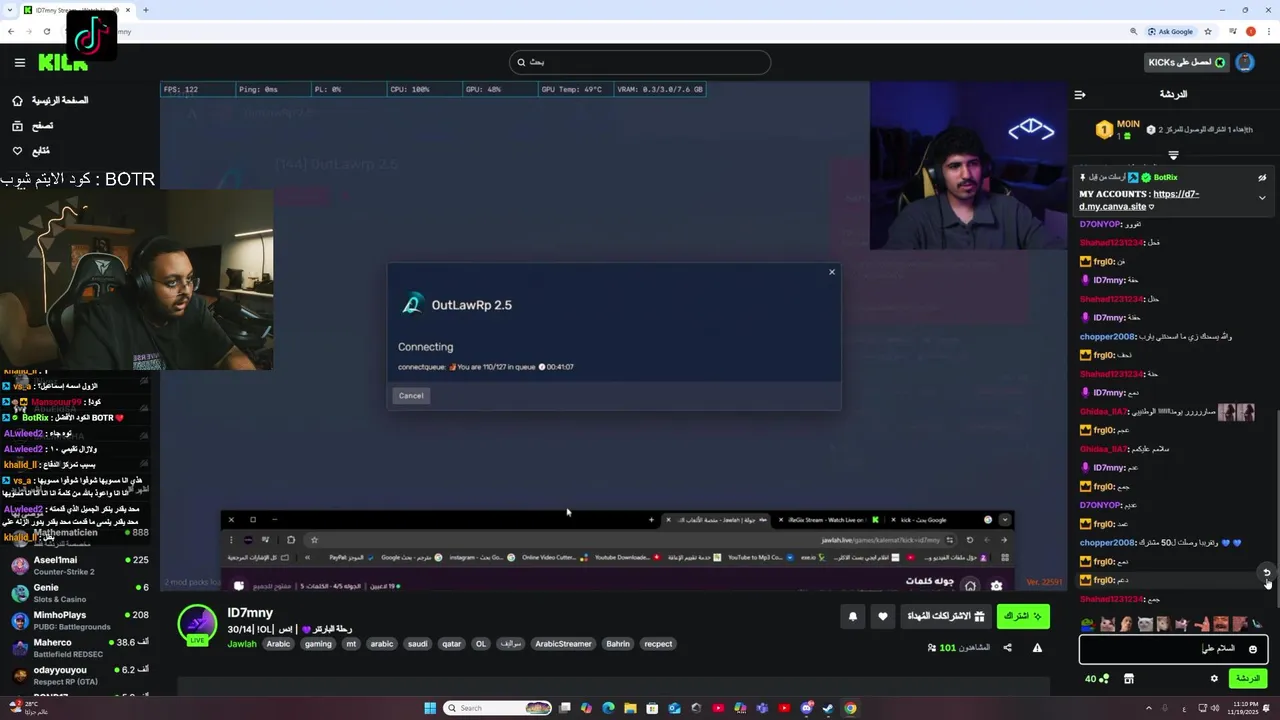The image size is (1280, 720).
Task: Click the search field at the top
Action: [x=640, y=62]
